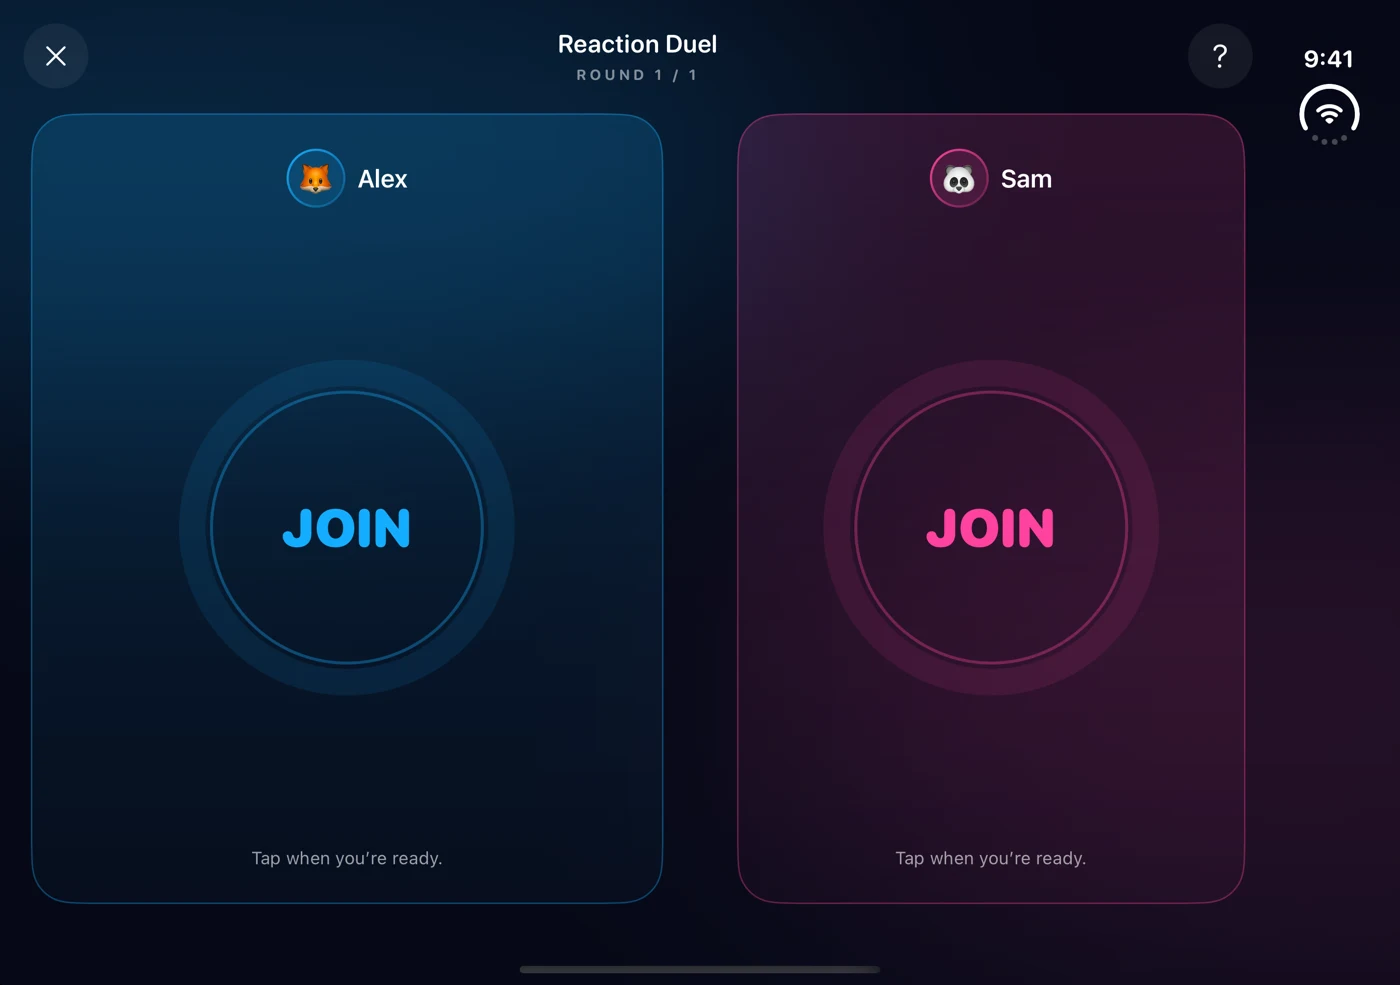
Task: Tap Sam's pink JOIN button
Action: [x=991, y=528]
